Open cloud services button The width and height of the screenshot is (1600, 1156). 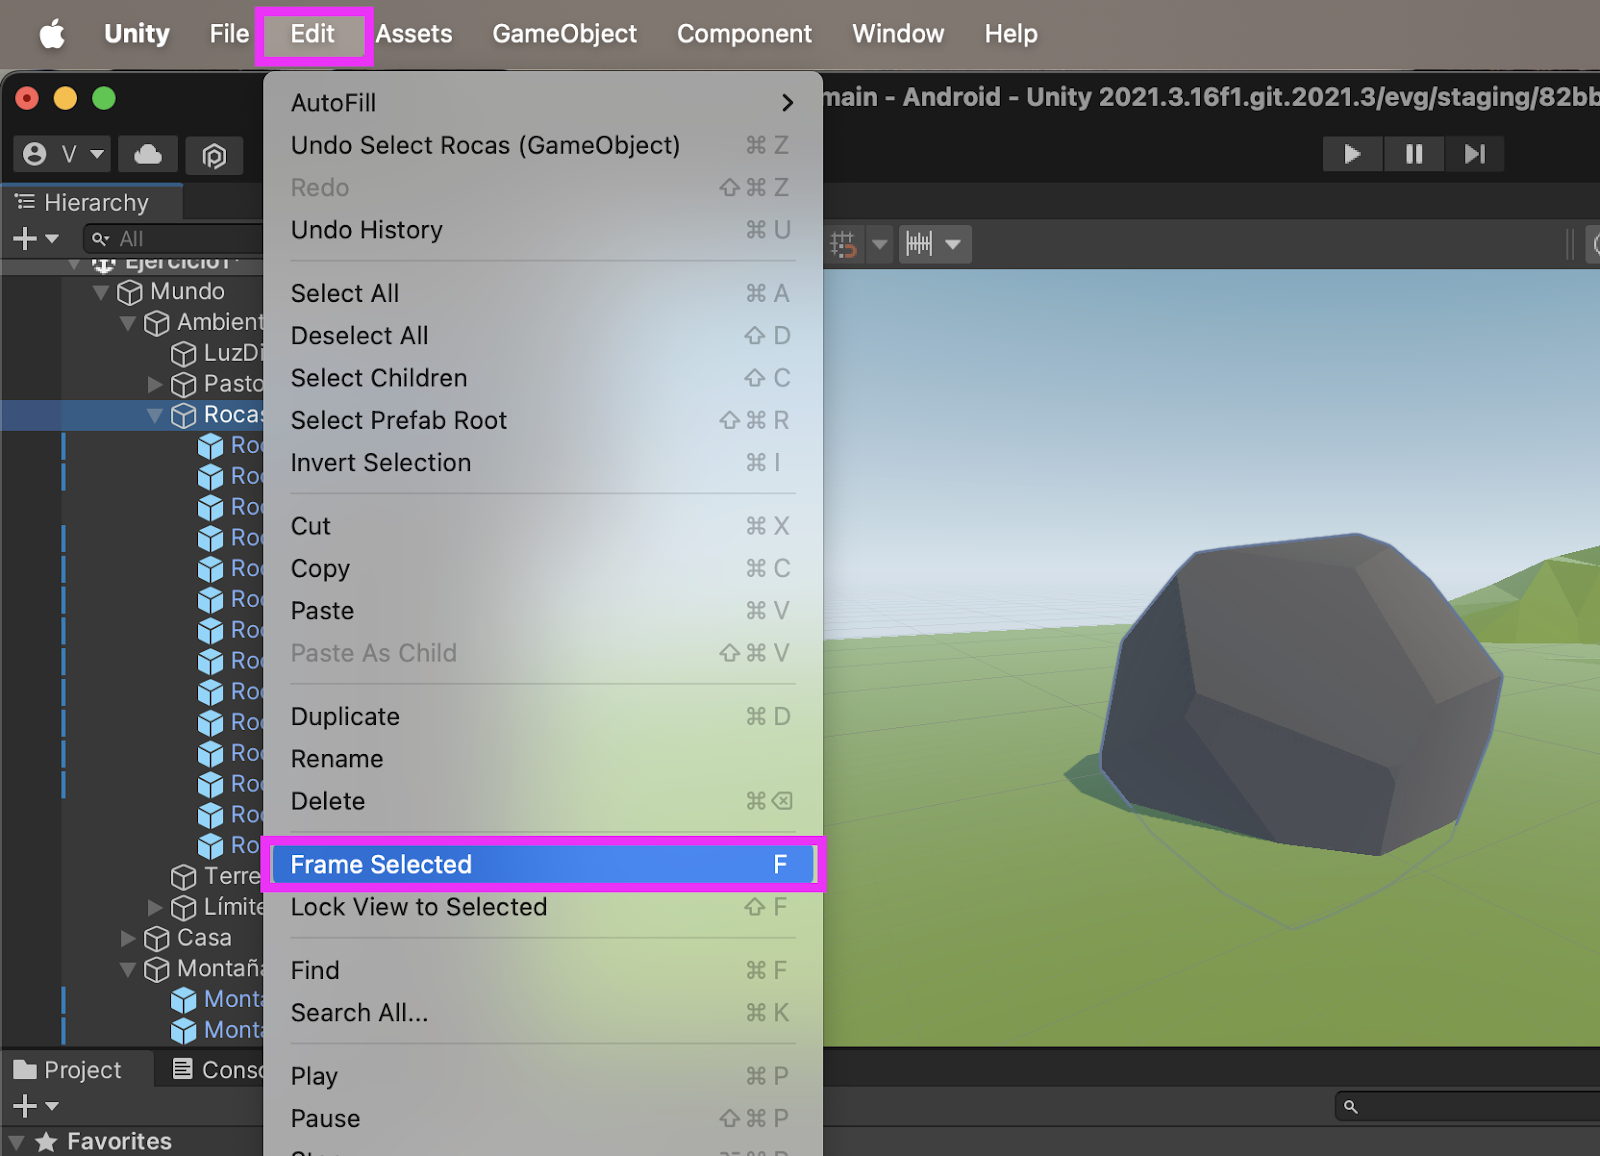148,154
